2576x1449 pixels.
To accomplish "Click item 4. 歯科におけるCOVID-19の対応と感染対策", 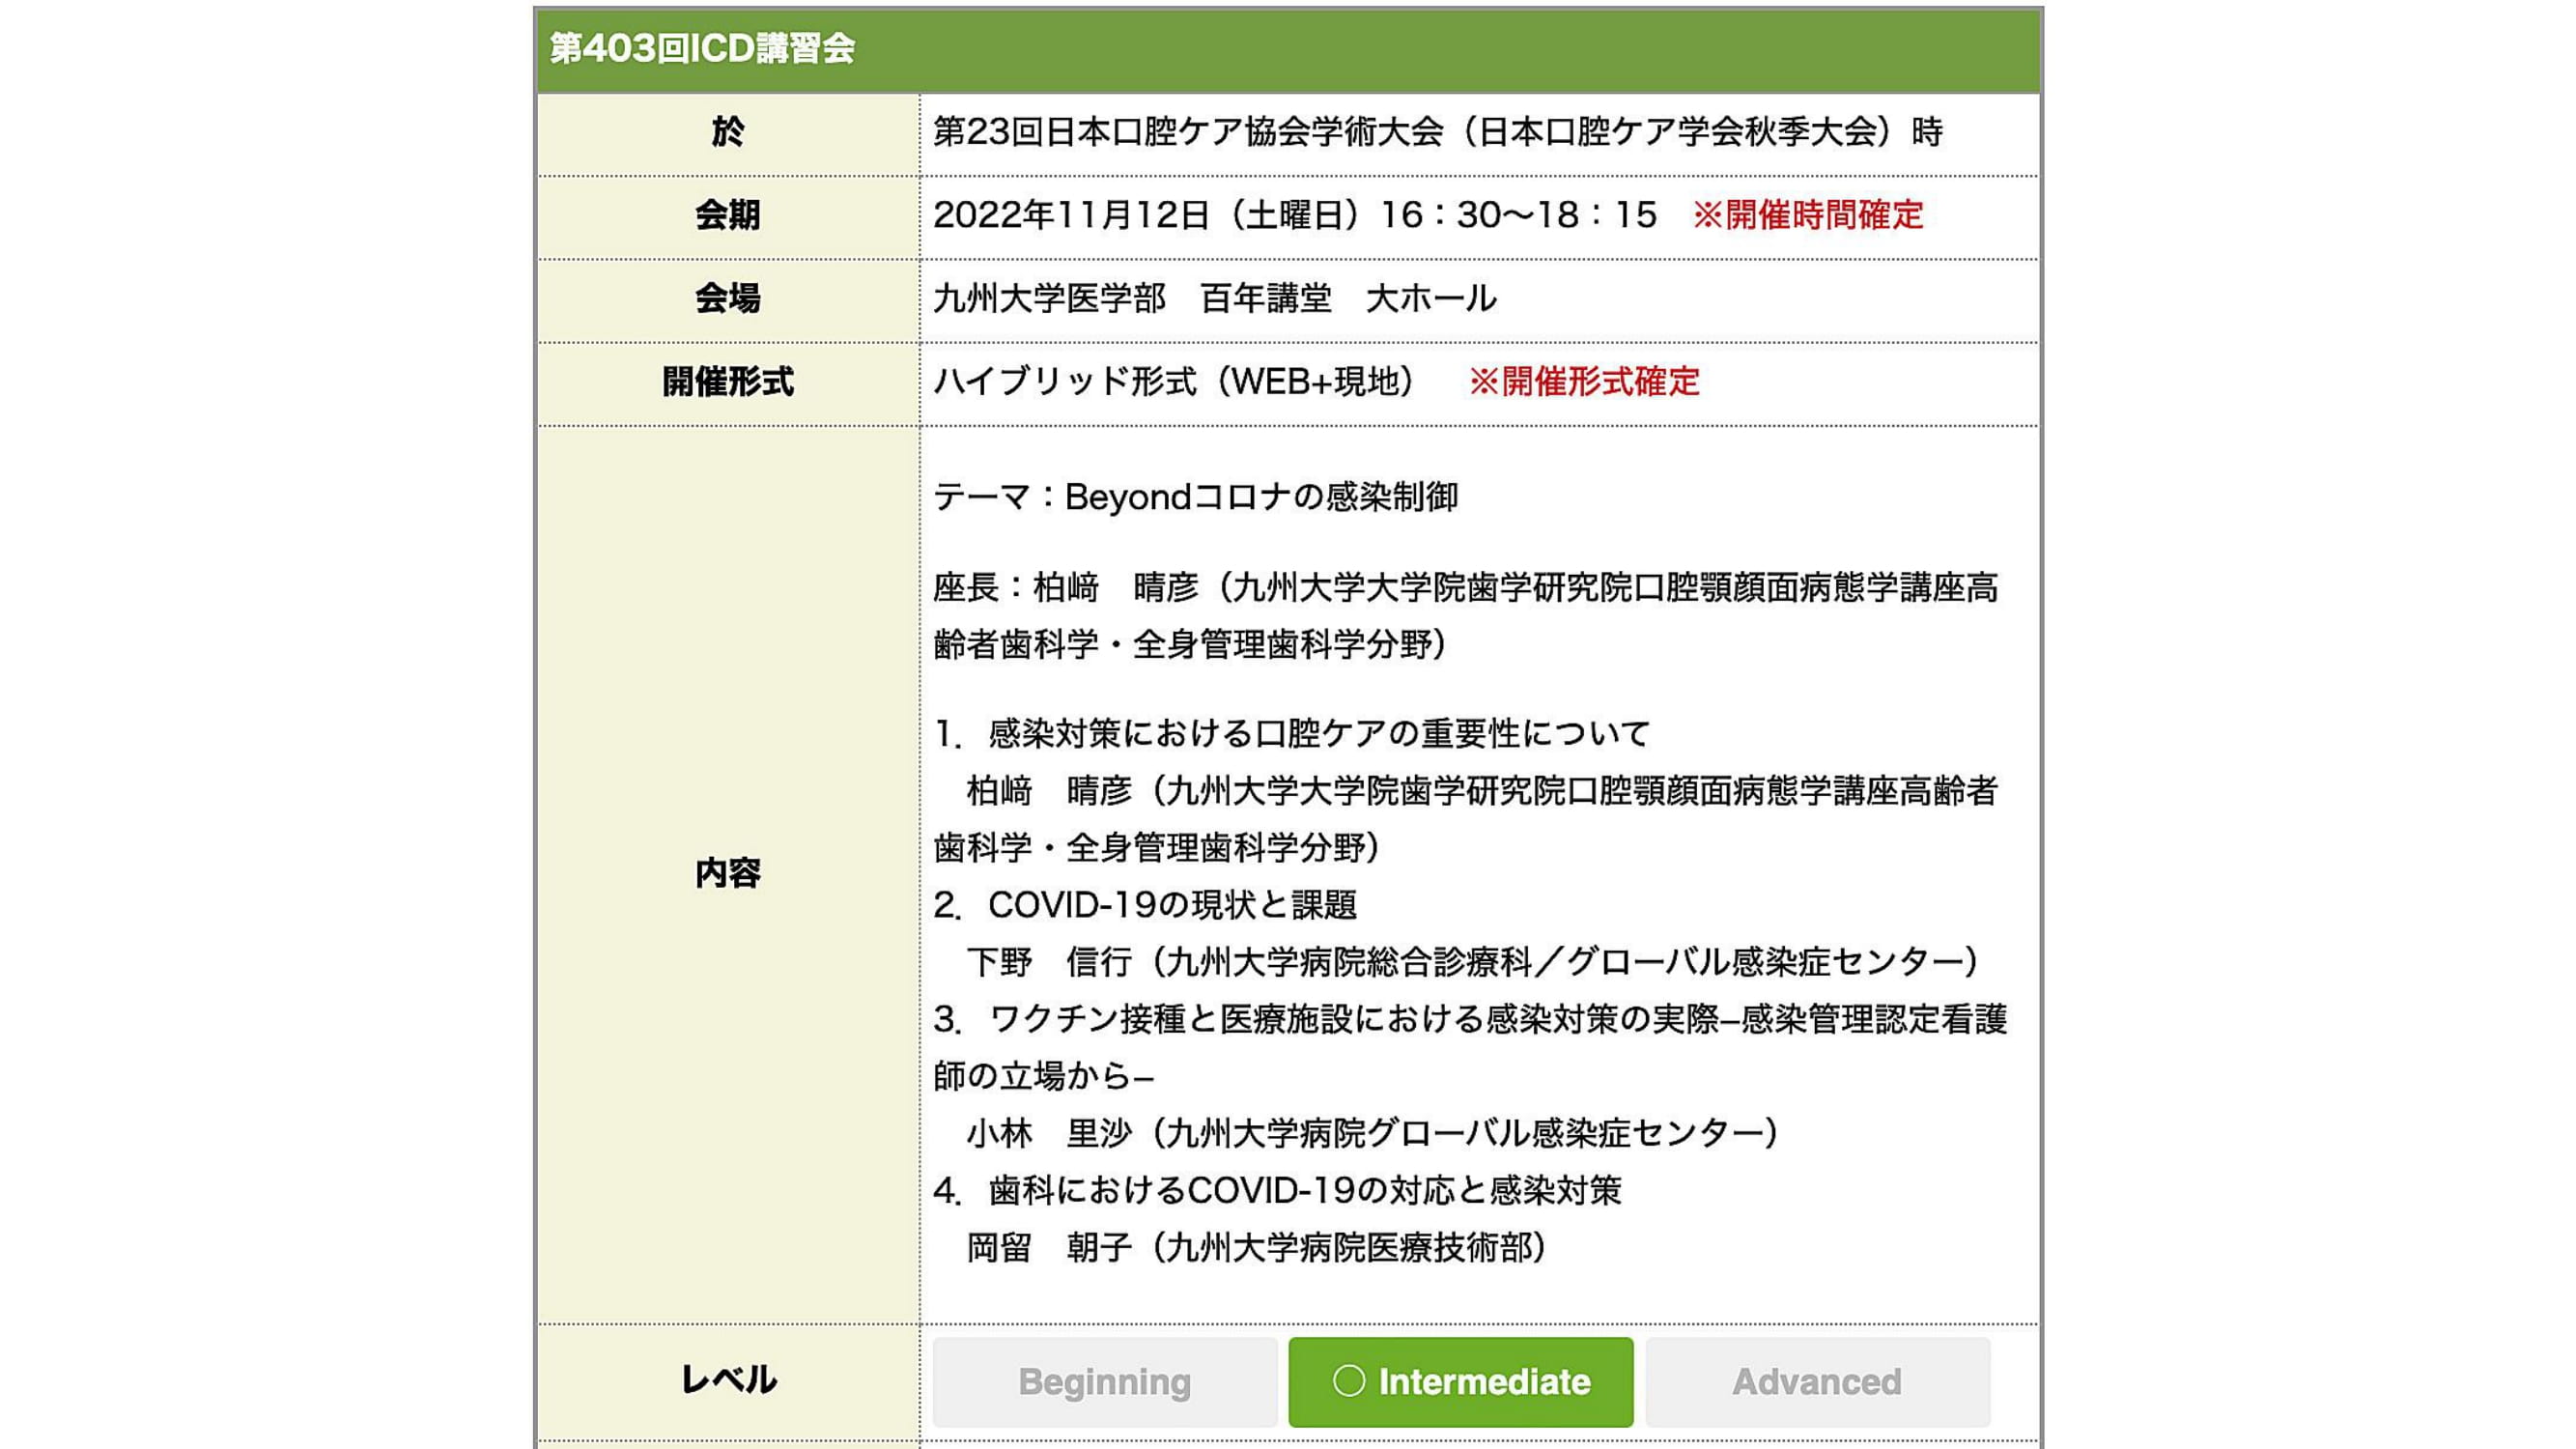I will 1278,1190.
